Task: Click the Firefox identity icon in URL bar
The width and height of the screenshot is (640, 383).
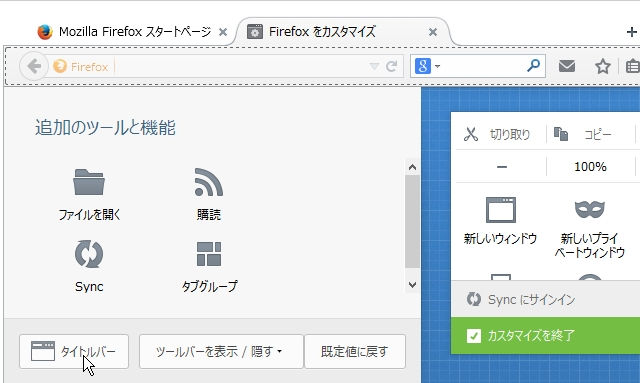Action: pyautogui.click(x=60, y=66)
